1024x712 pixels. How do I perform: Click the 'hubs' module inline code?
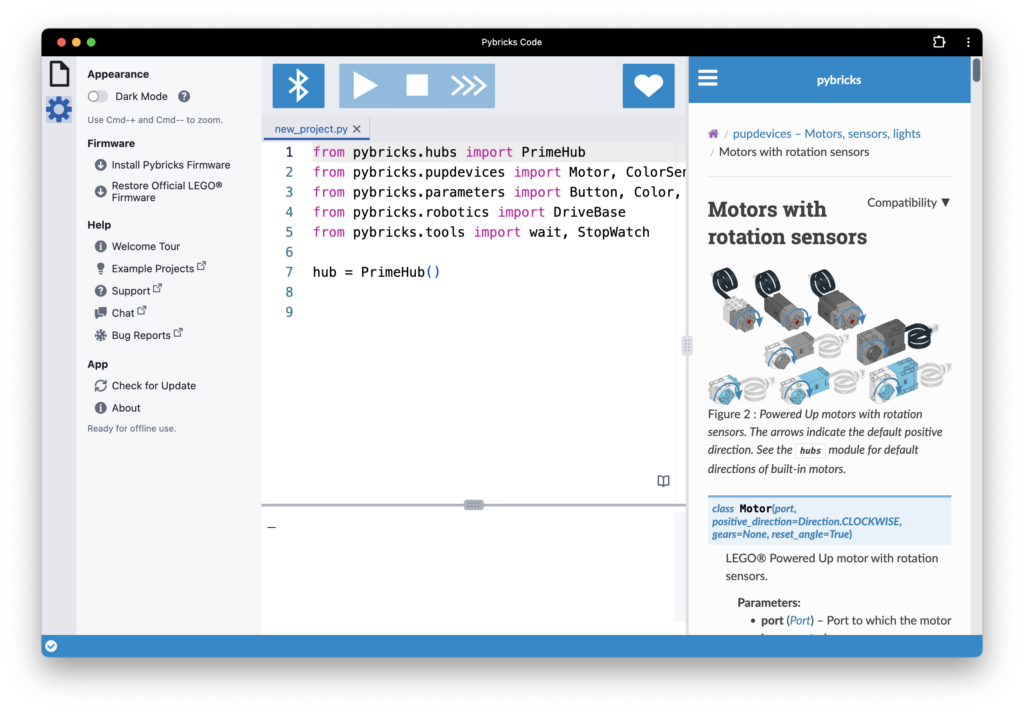pyautogui.click(x=810, y=450)
